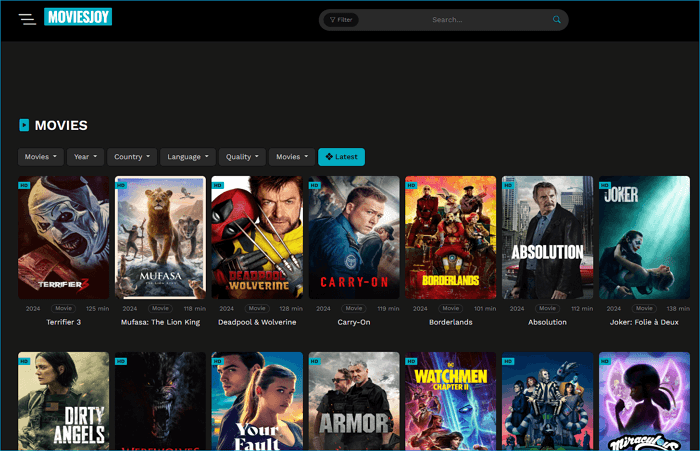Open the Dirty Angels poster

point(63,400)
